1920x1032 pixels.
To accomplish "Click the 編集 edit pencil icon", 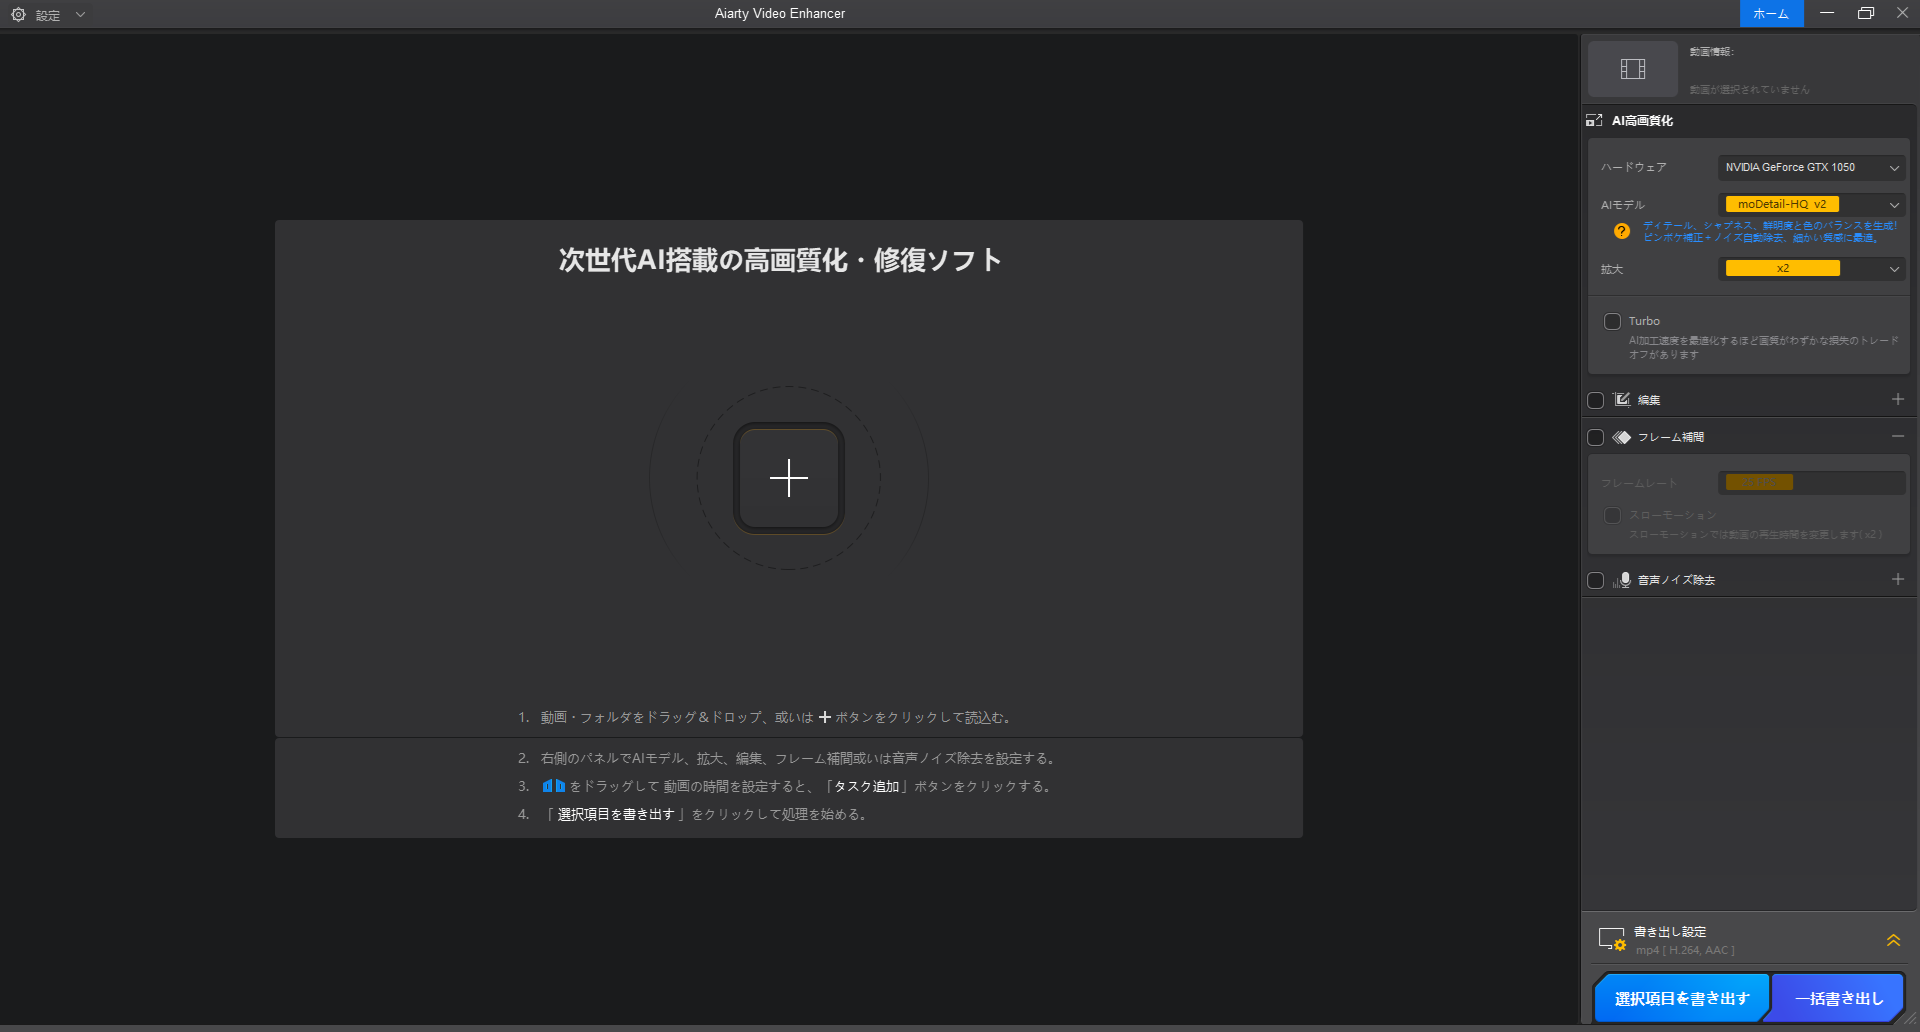I will point(1622,399).
